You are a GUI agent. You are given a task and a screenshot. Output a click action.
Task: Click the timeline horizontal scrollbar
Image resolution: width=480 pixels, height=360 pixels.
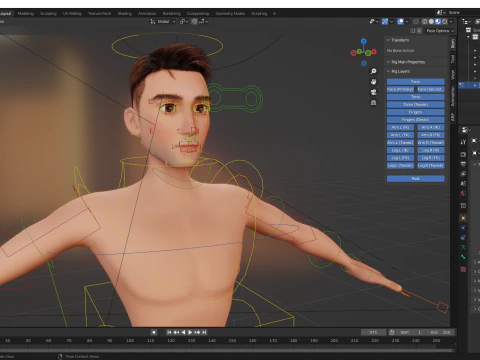coord(227,350)
